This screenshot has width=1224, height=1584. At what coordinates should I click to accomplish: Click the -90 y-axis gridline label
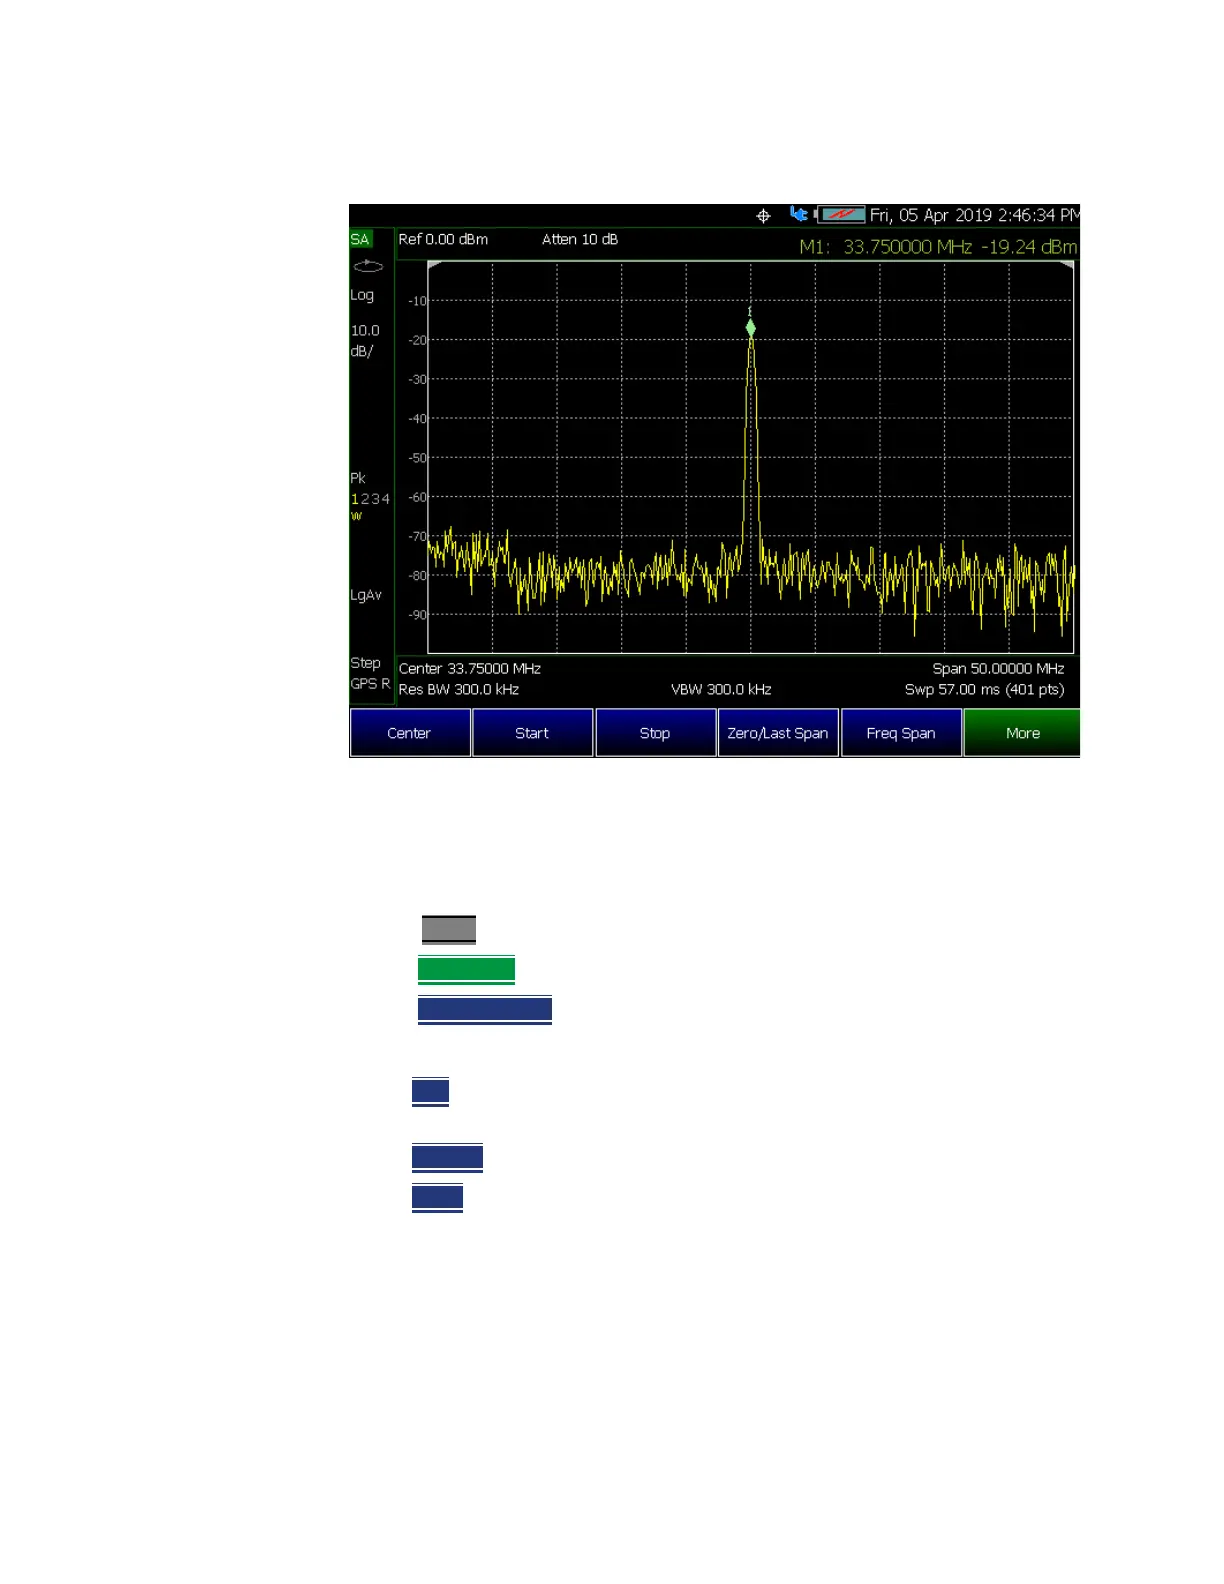417,615
